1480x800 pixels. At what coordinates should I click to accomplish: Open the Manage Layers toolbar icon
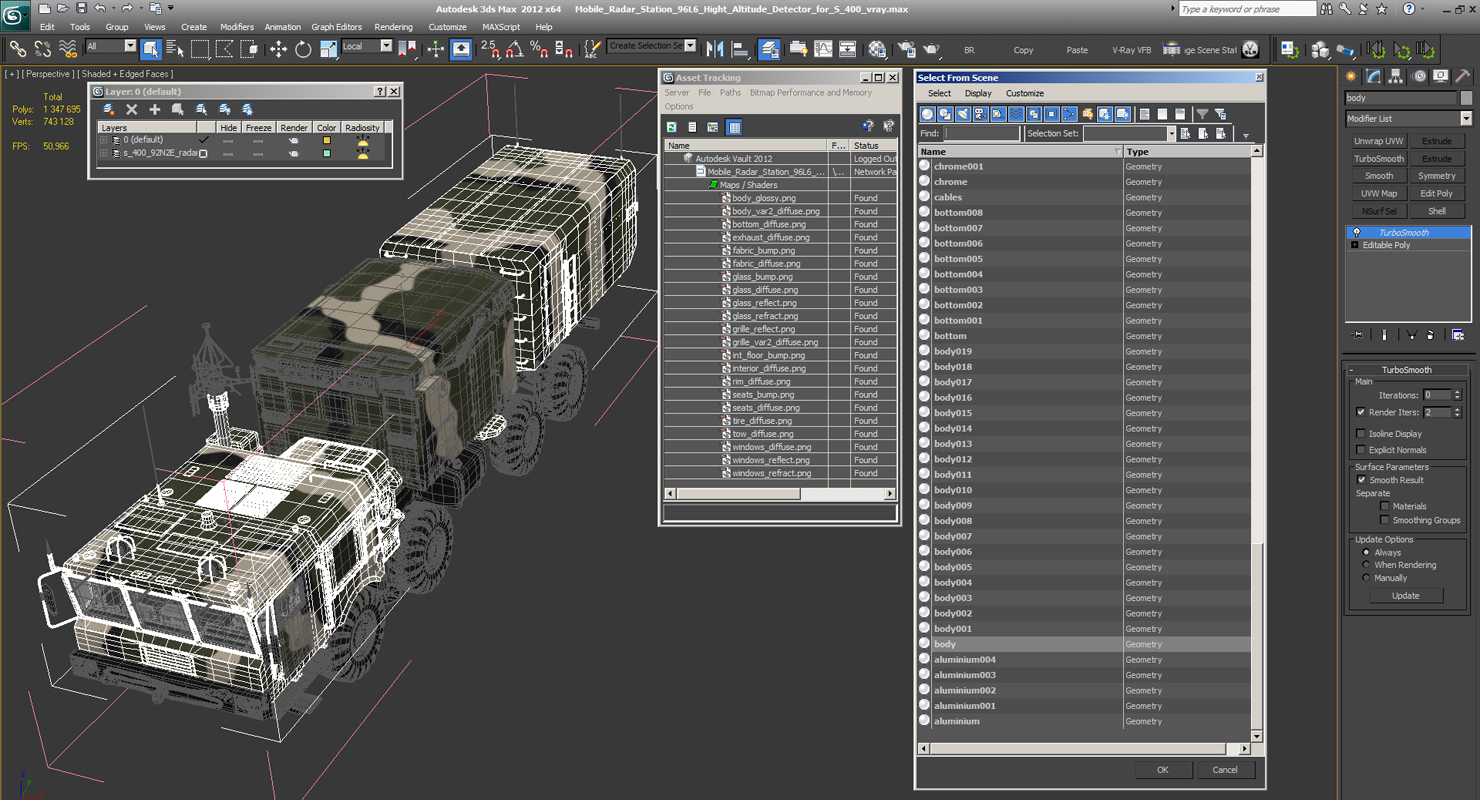pos(769,49)
